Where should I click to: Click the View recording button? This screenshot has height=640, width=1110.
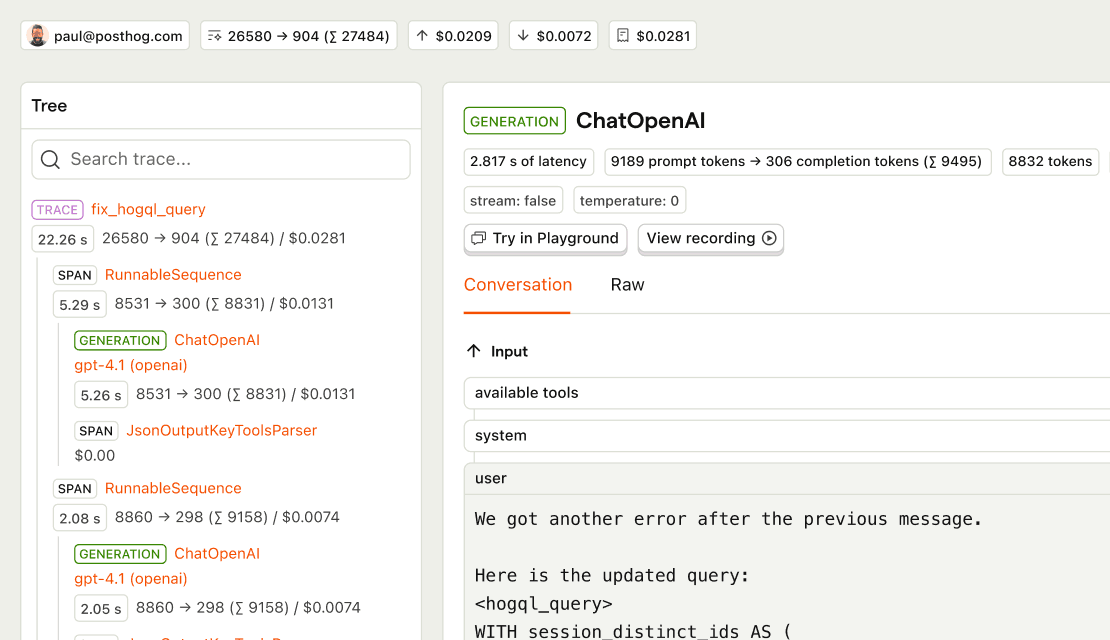[711, 239]
